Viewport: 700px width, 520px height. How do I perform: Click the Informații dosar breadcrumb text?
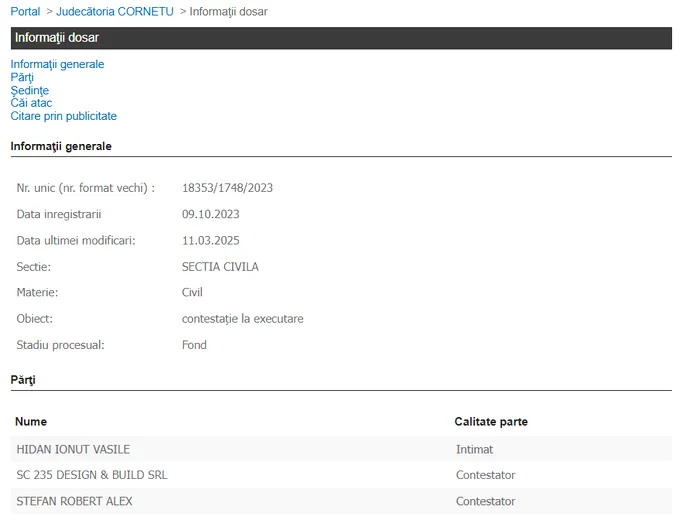pyautogui.click(x=228, y=11)
